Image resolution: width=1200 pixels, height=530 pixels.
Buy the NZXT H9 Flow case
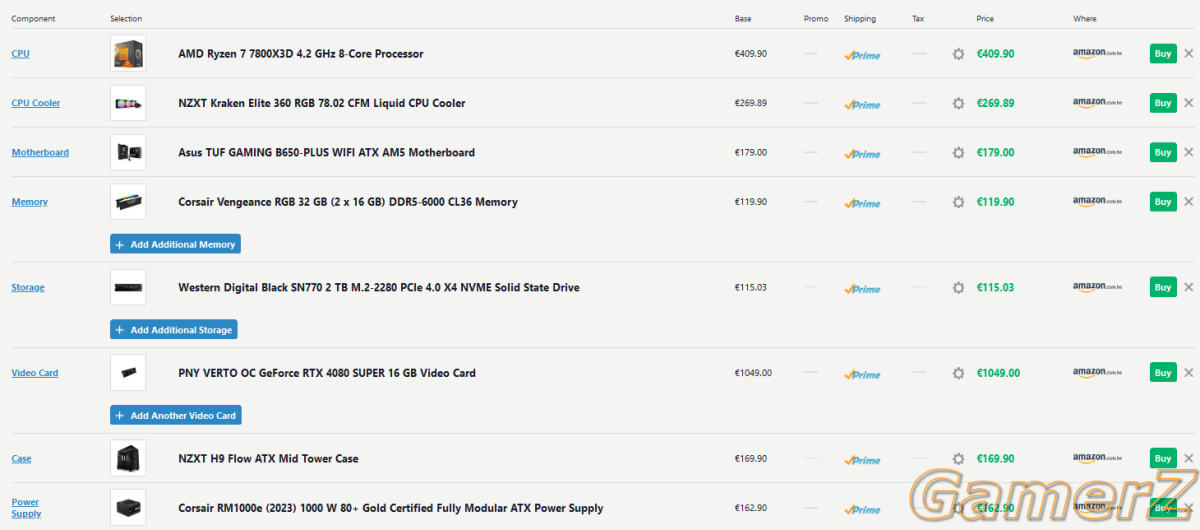point(1163,459)
